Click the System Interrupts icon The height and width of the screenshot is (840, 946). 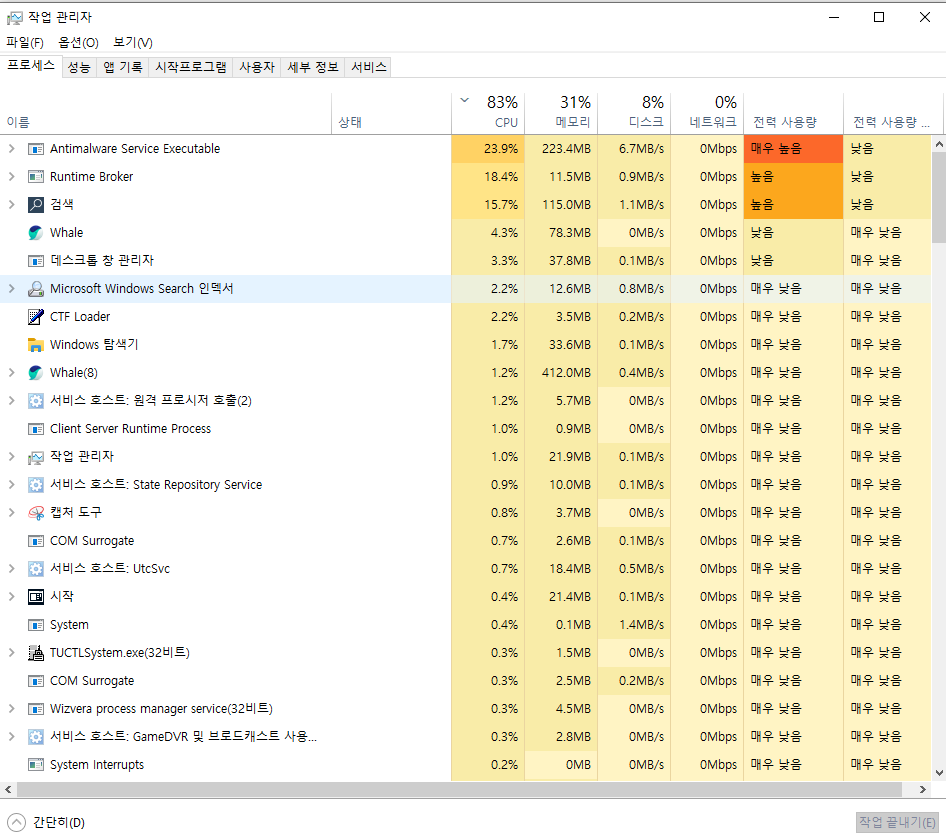click(36, 765)
